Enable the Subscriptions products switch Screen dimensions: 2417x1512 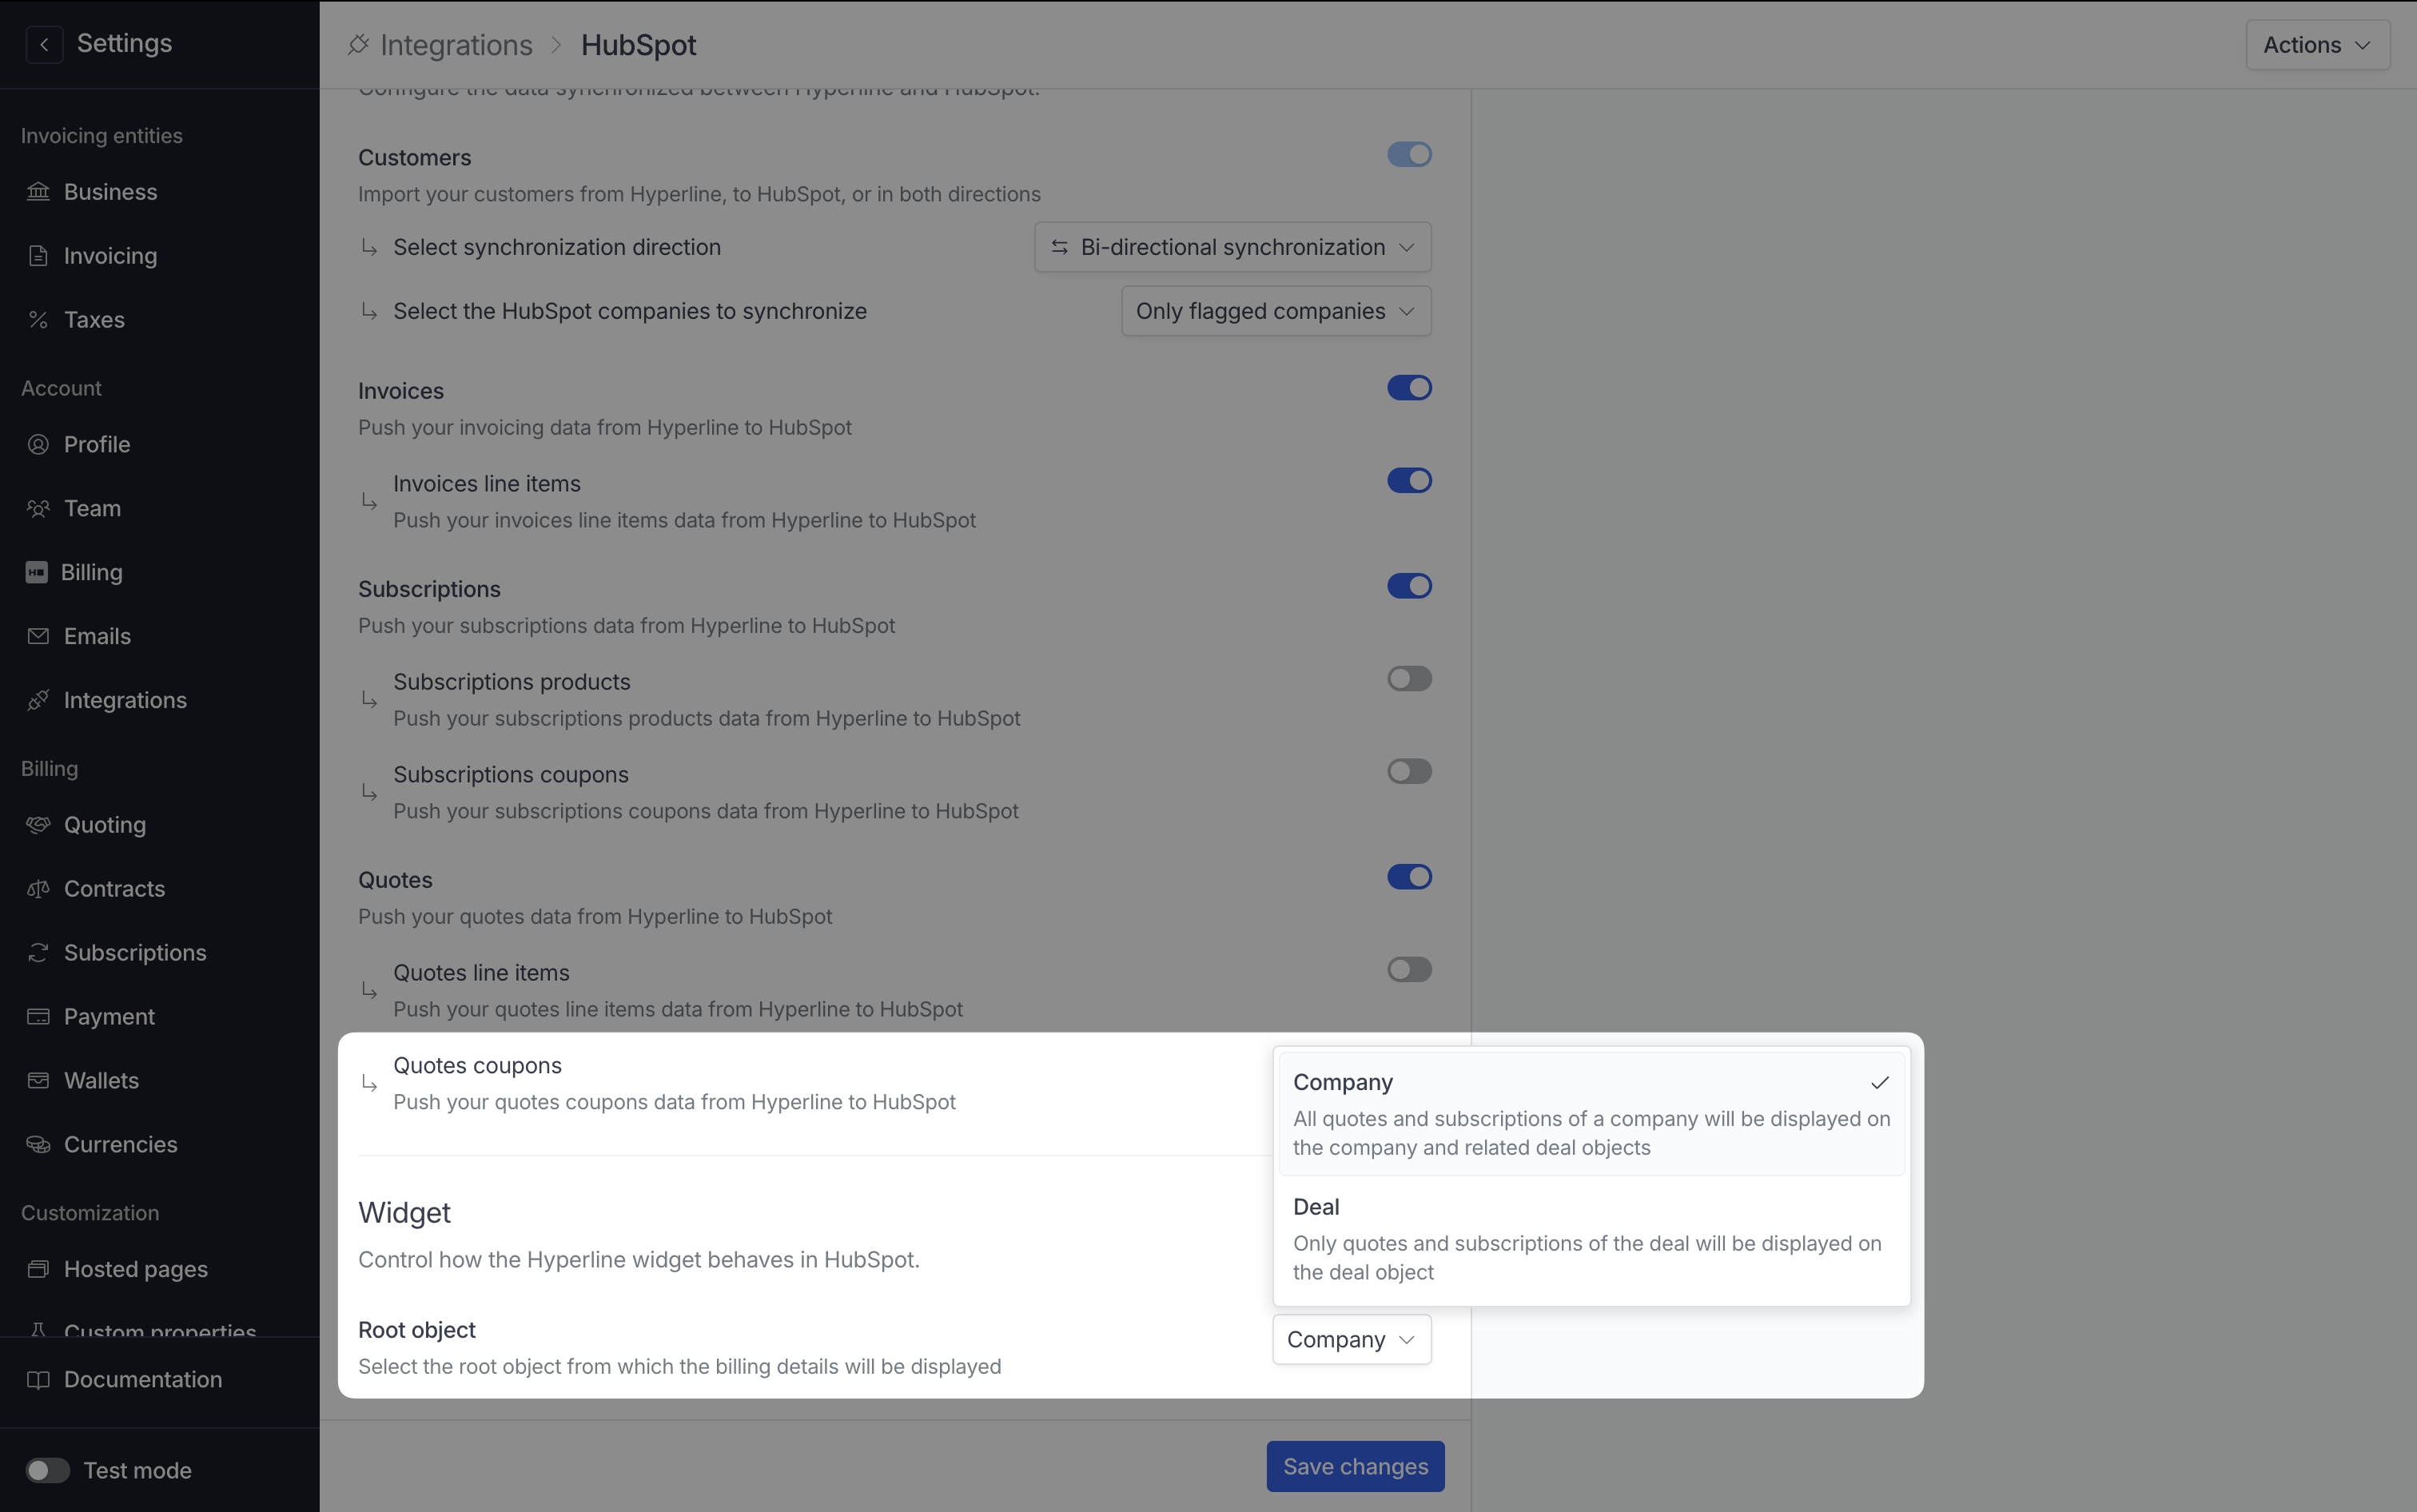pos(1409,678)
